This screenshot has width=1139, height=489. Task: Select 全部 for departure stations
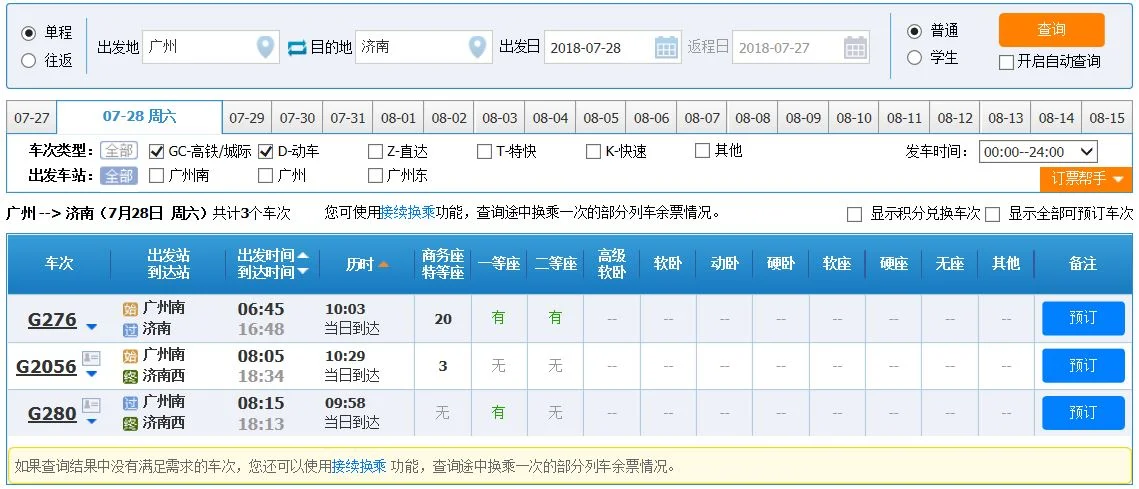(118, 175)
